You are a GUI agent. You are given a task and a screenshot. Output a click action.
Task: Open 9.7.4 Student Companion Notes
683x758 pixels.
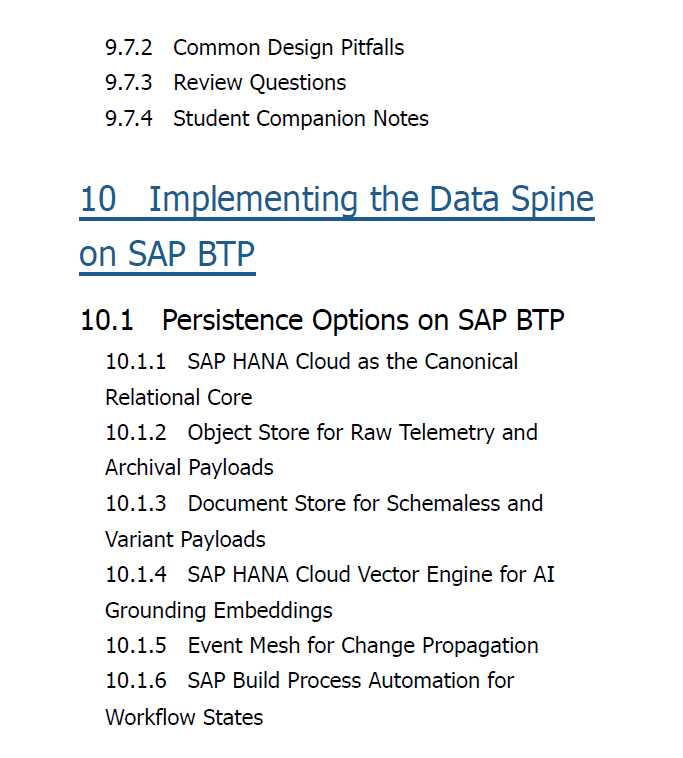[267, 119]
